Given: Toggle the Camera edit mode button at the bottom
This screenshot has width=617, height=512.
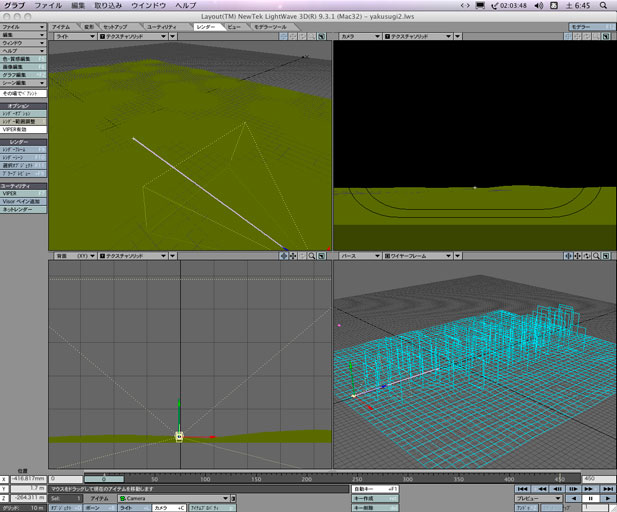Looking at the screenshot, I should click(166, 508).
